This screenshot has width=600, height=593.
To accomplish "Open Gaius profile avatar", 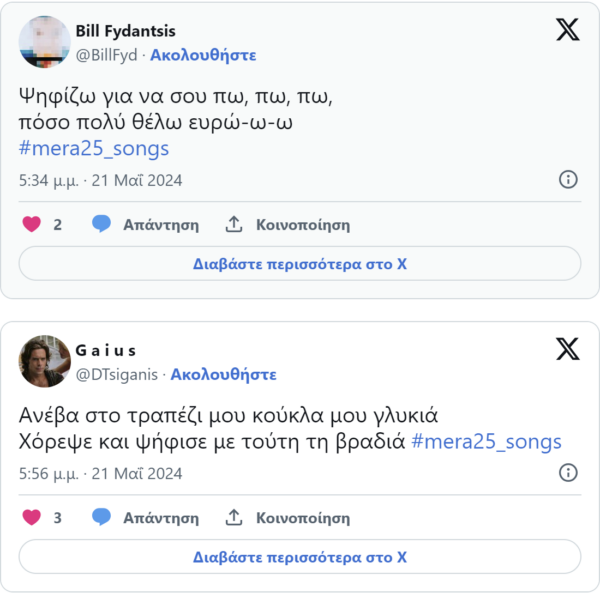I will [x=44, y=361].
